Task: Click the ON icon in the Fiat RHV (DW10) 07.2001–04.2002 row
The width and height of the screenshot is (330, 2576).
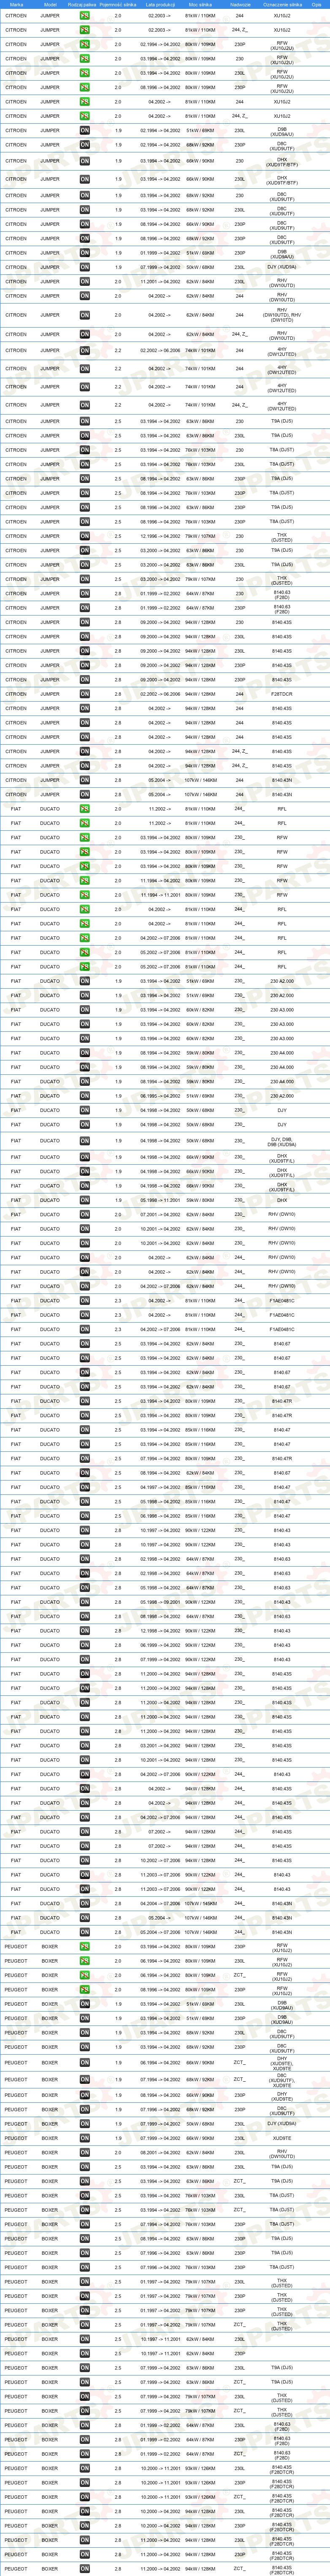Action: [85, 1215]
